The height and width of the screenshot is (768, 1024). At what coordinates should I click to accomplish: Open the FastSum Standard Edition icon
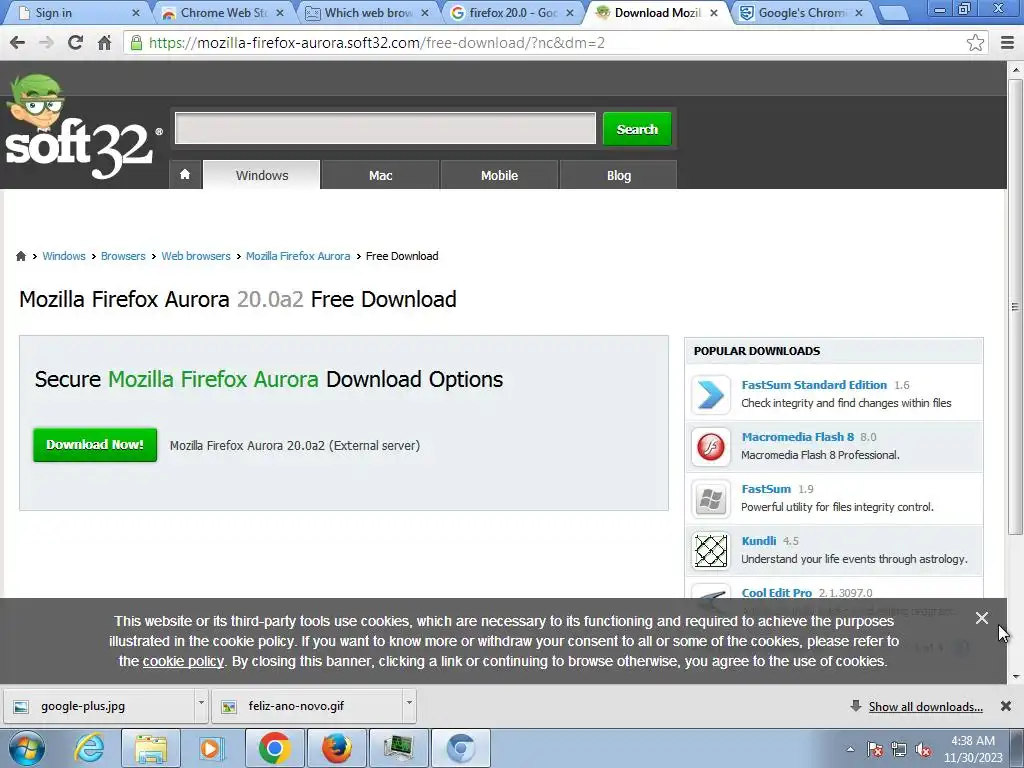pyautogui.click(x=711, y=394)
